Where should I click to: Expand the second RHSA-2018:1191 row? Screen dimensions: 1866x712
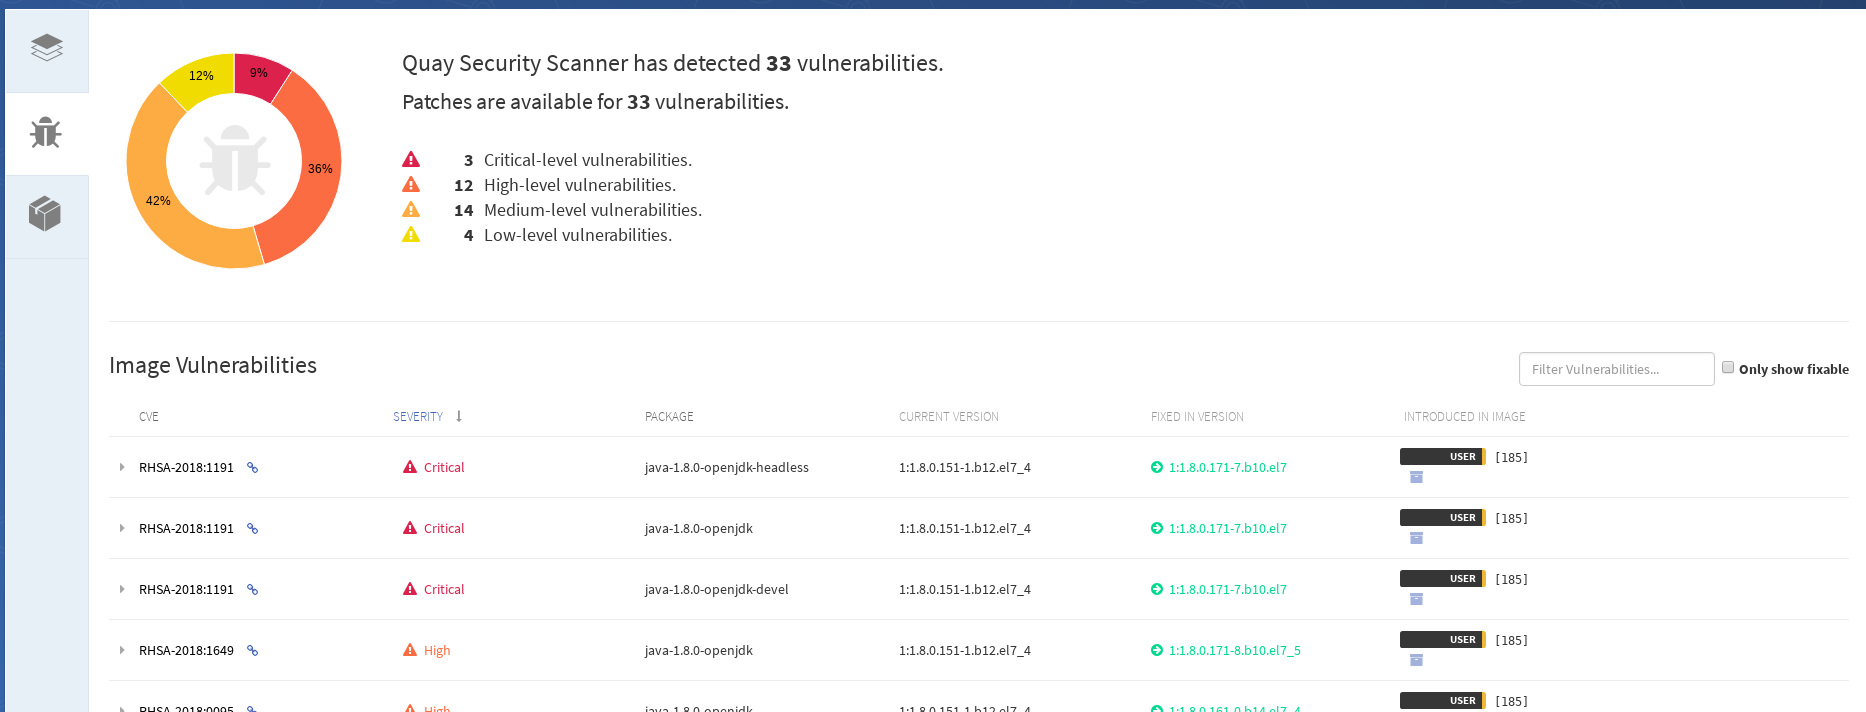[122, 528]
